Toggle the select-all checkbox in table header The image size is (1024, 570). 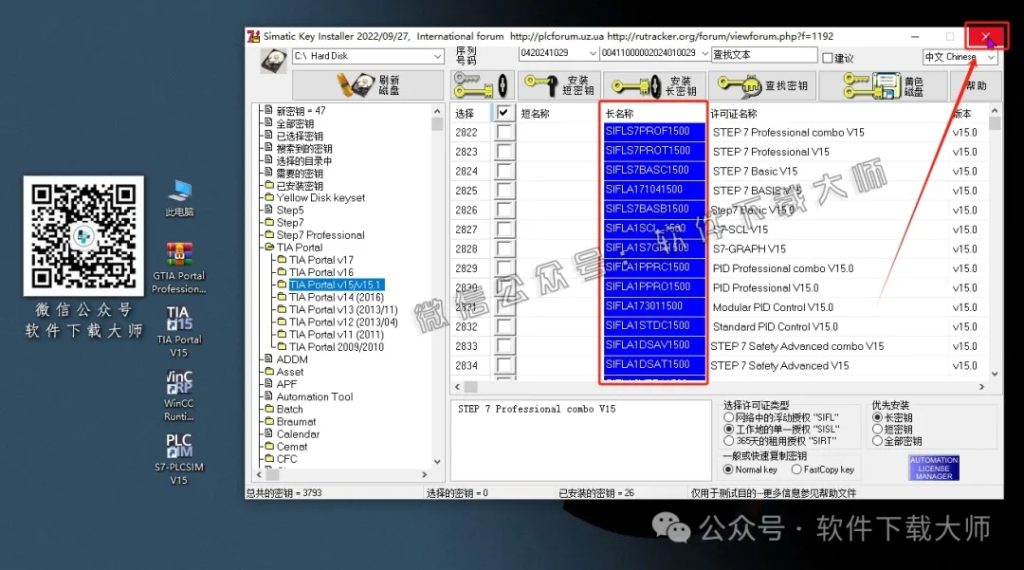[x=504, y=112]
